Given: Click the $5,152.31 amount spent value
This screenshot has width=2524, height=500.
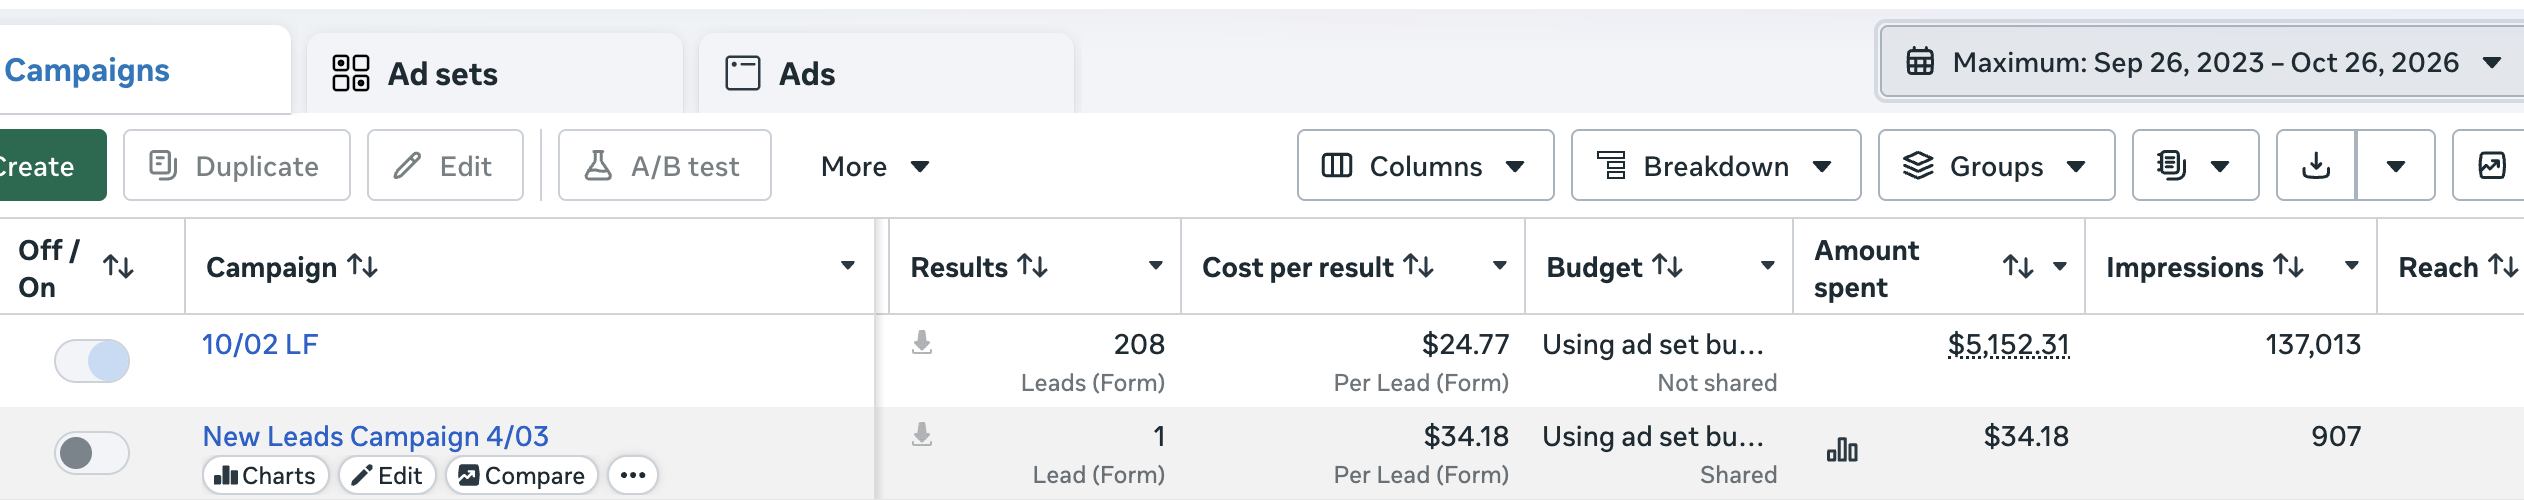Looking at the screenshot, I should (2008, 345).
